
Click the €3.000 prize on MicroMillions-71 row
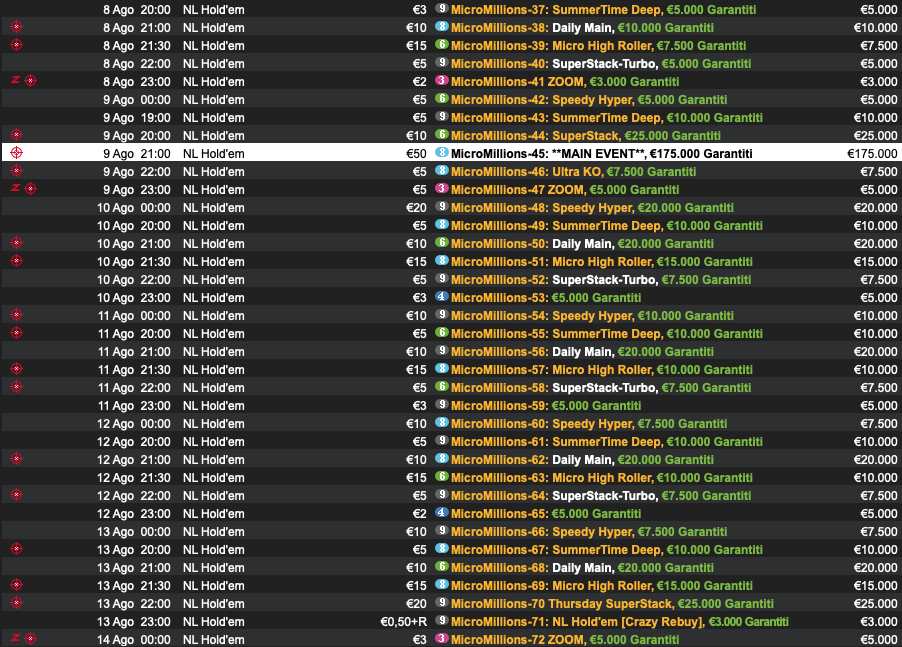coord(879,622)
